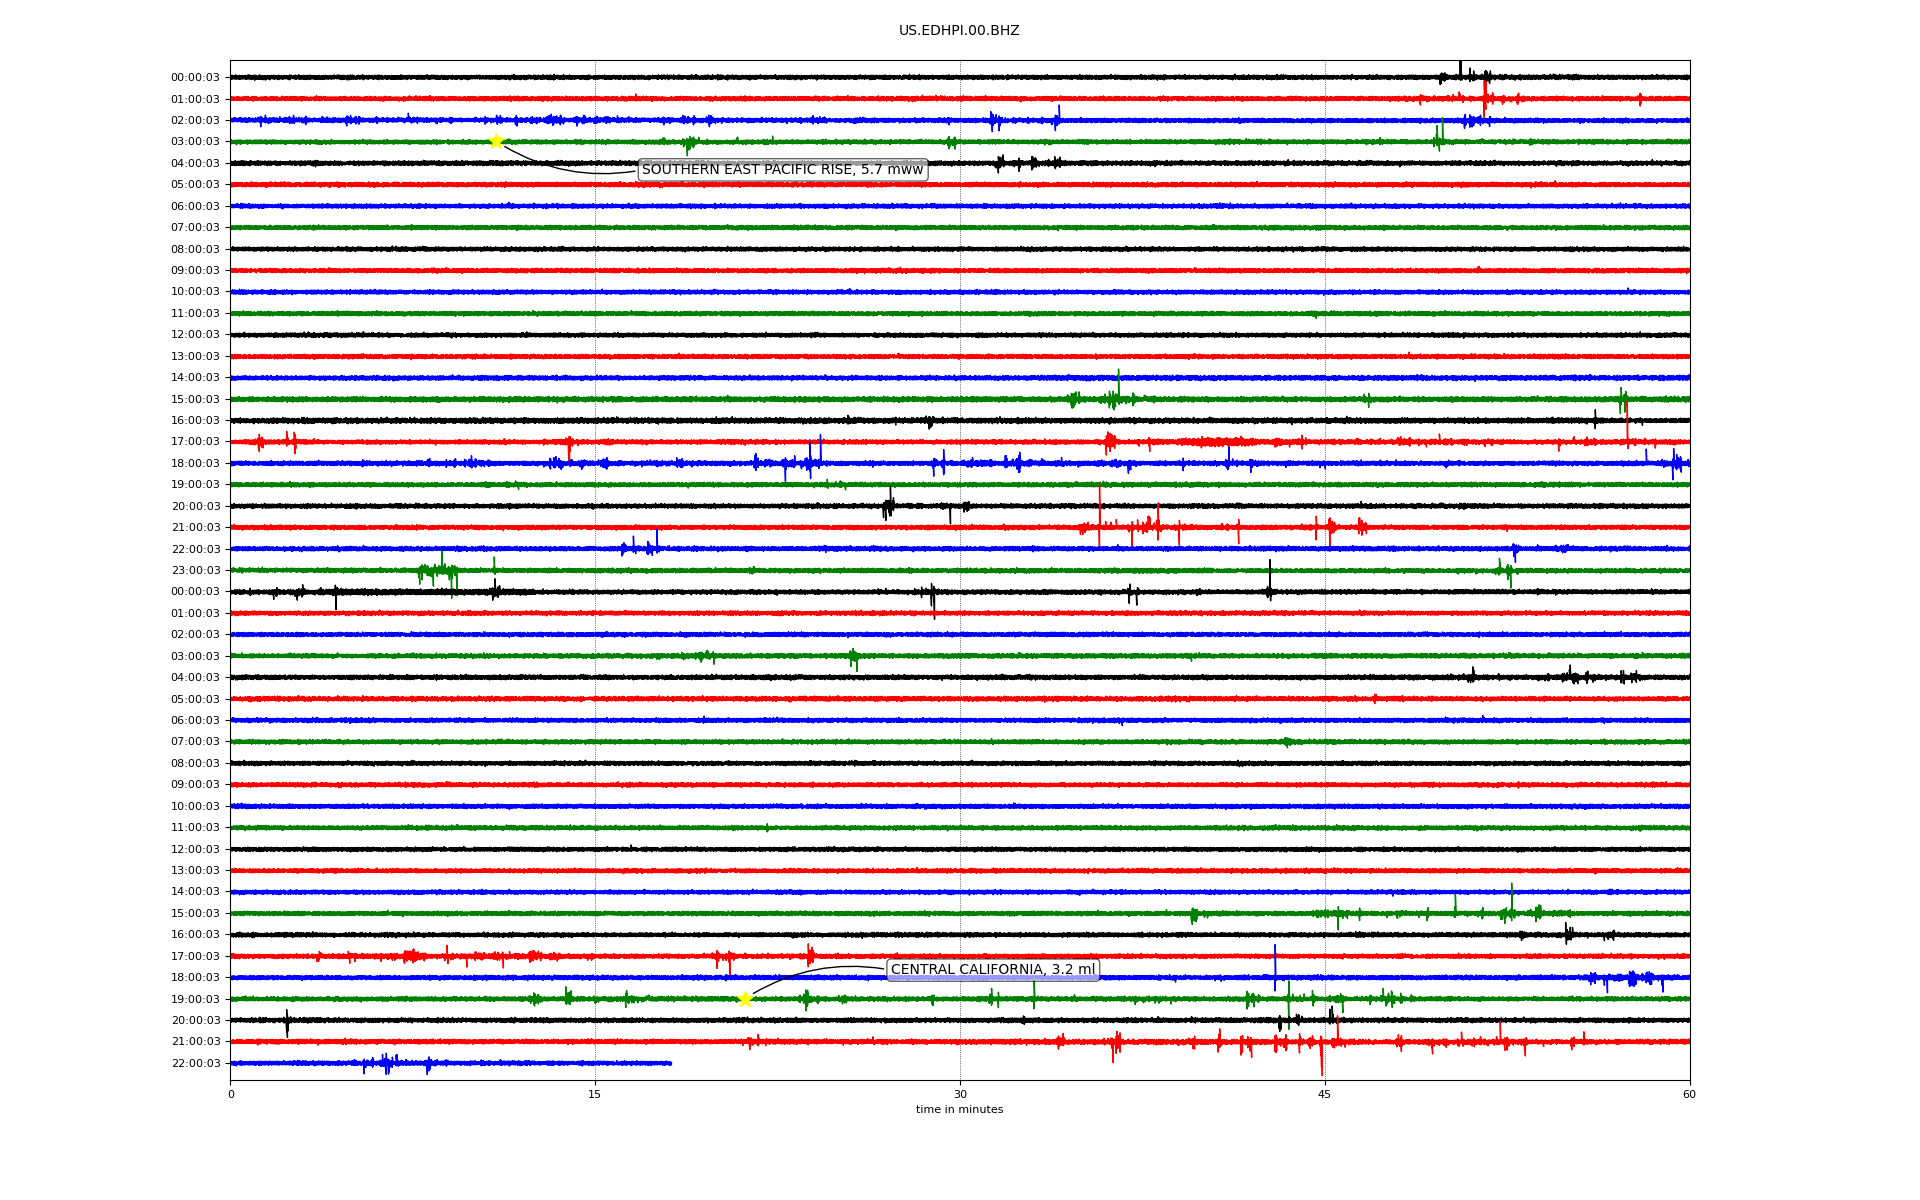Click the 60 tick label on the time axis

tap(1689, 1094)
